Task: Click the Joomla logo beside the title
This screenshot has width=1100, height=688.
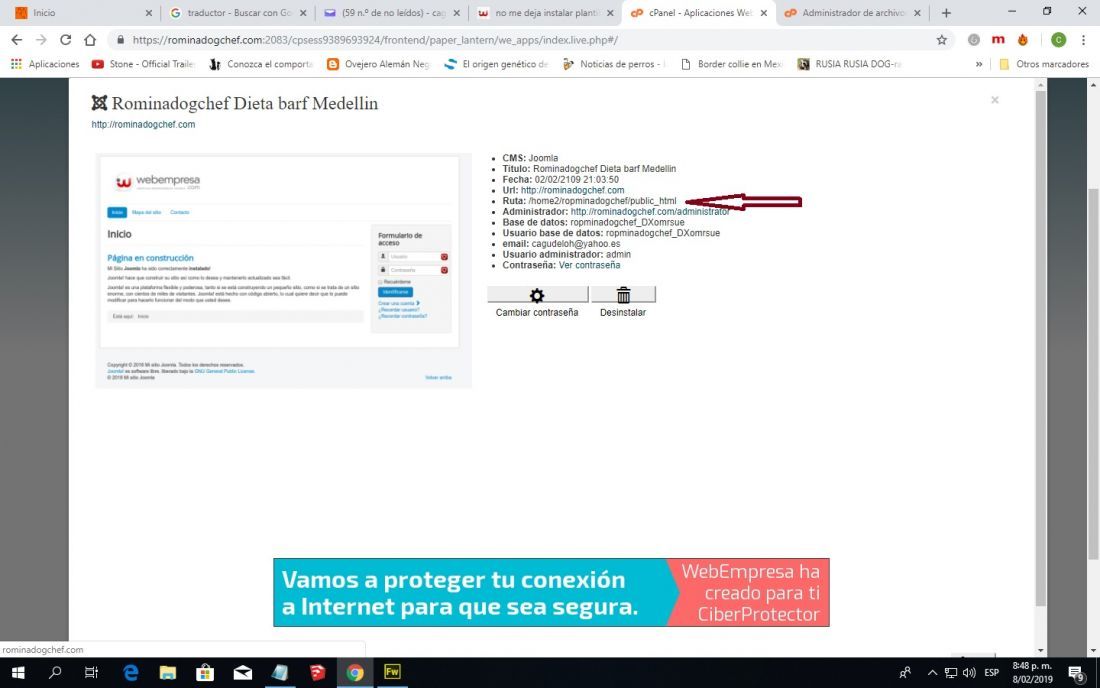Action: click(x=100, y=103)
